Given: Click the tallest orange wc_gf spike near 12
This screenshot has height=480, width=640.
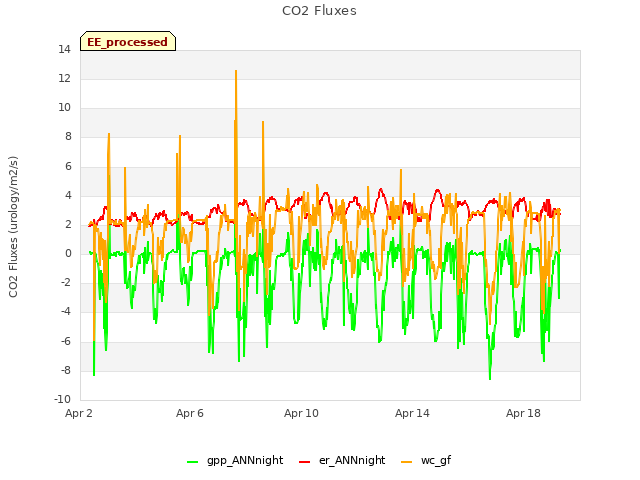Looking at the screenshot, I should 236,72.
